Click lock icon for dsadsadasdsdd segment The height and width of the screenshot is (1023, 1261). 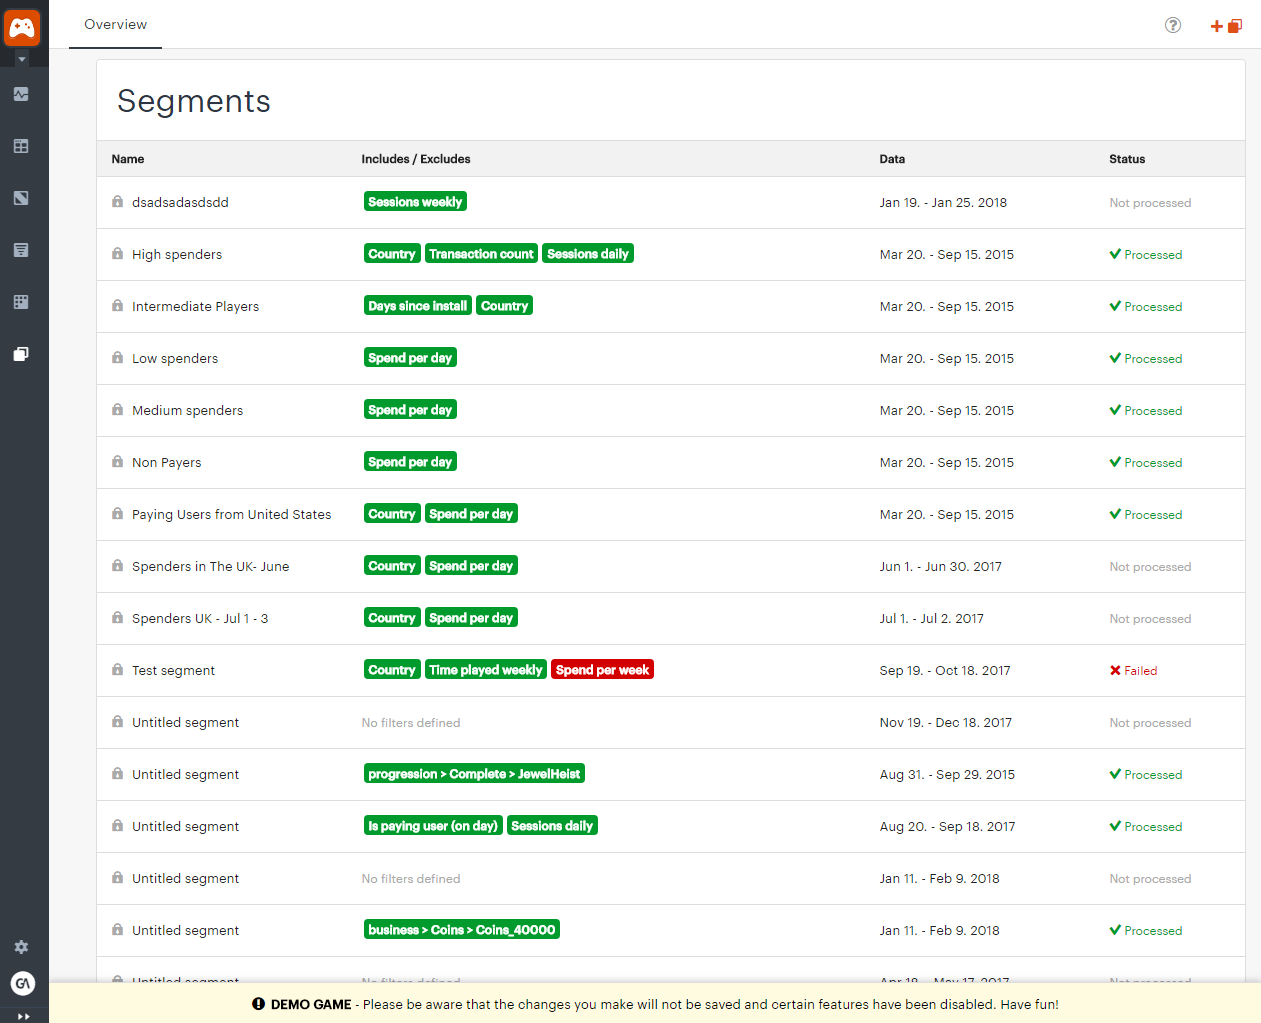(x=117, y=202)
